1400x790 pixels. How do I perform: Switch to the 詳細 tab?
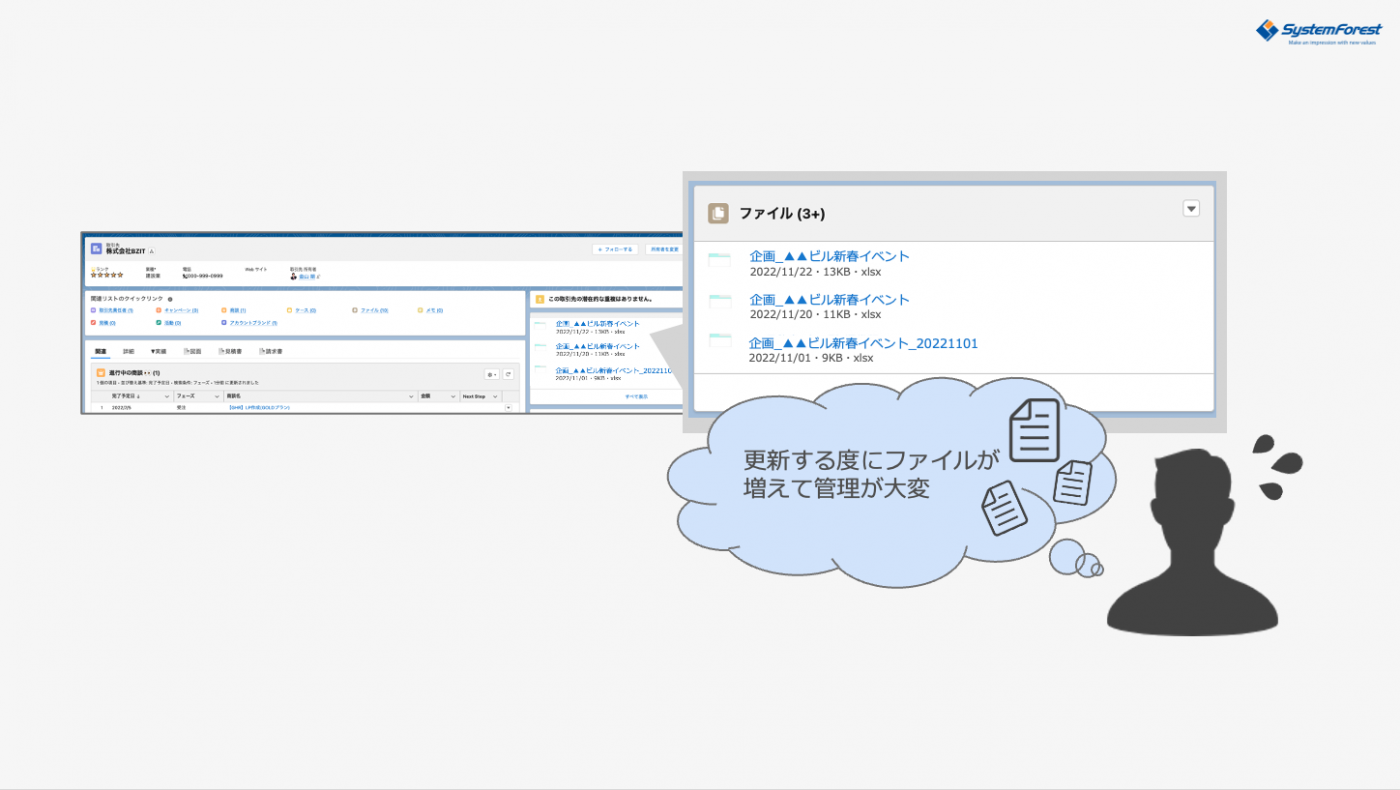click(129, 351)
